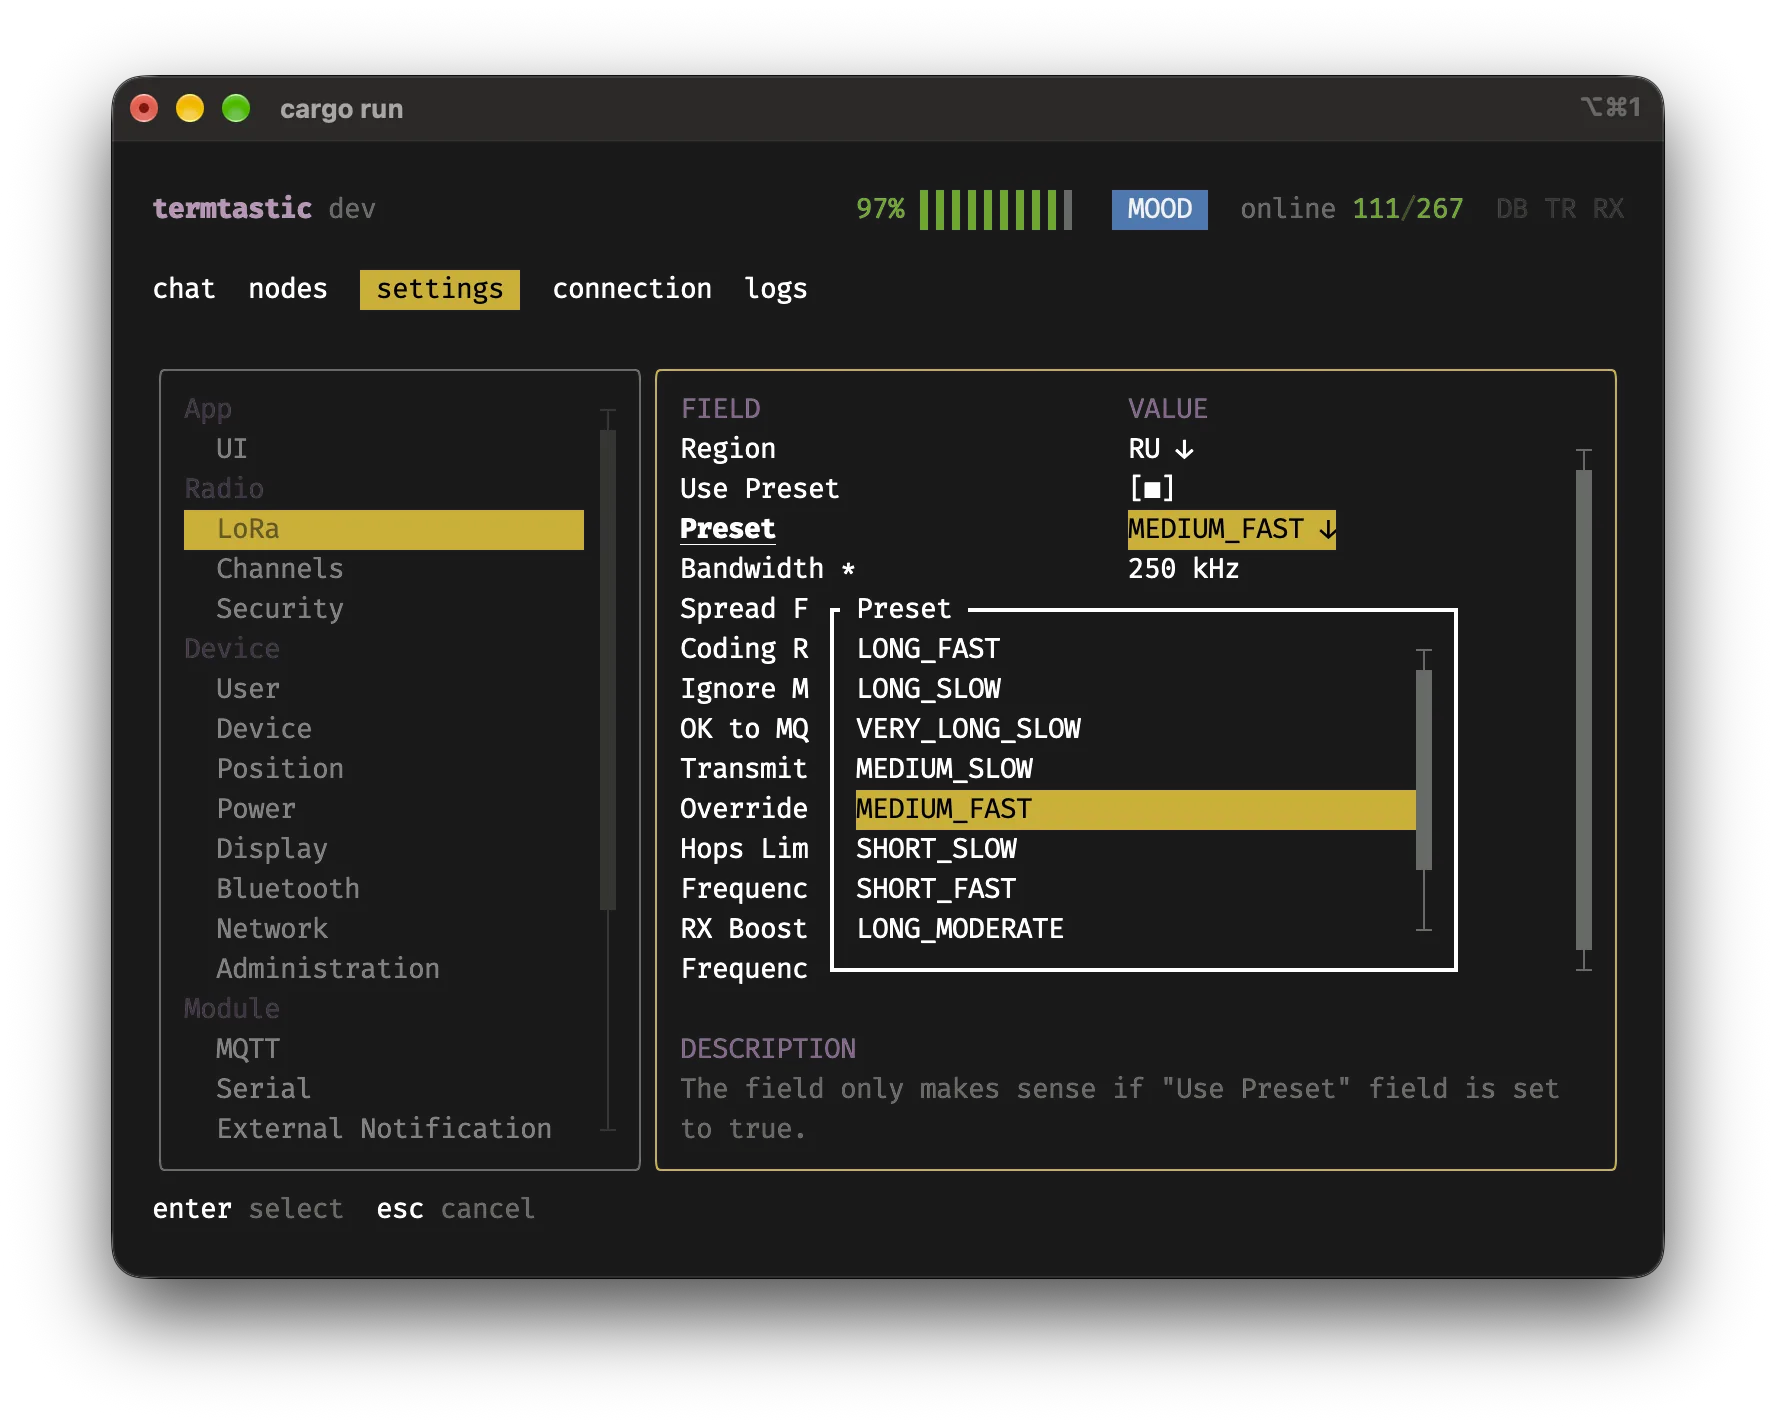1776x1426 pixels.
Task: Select LoRa in the sidebar
Action: click(384, 529)
